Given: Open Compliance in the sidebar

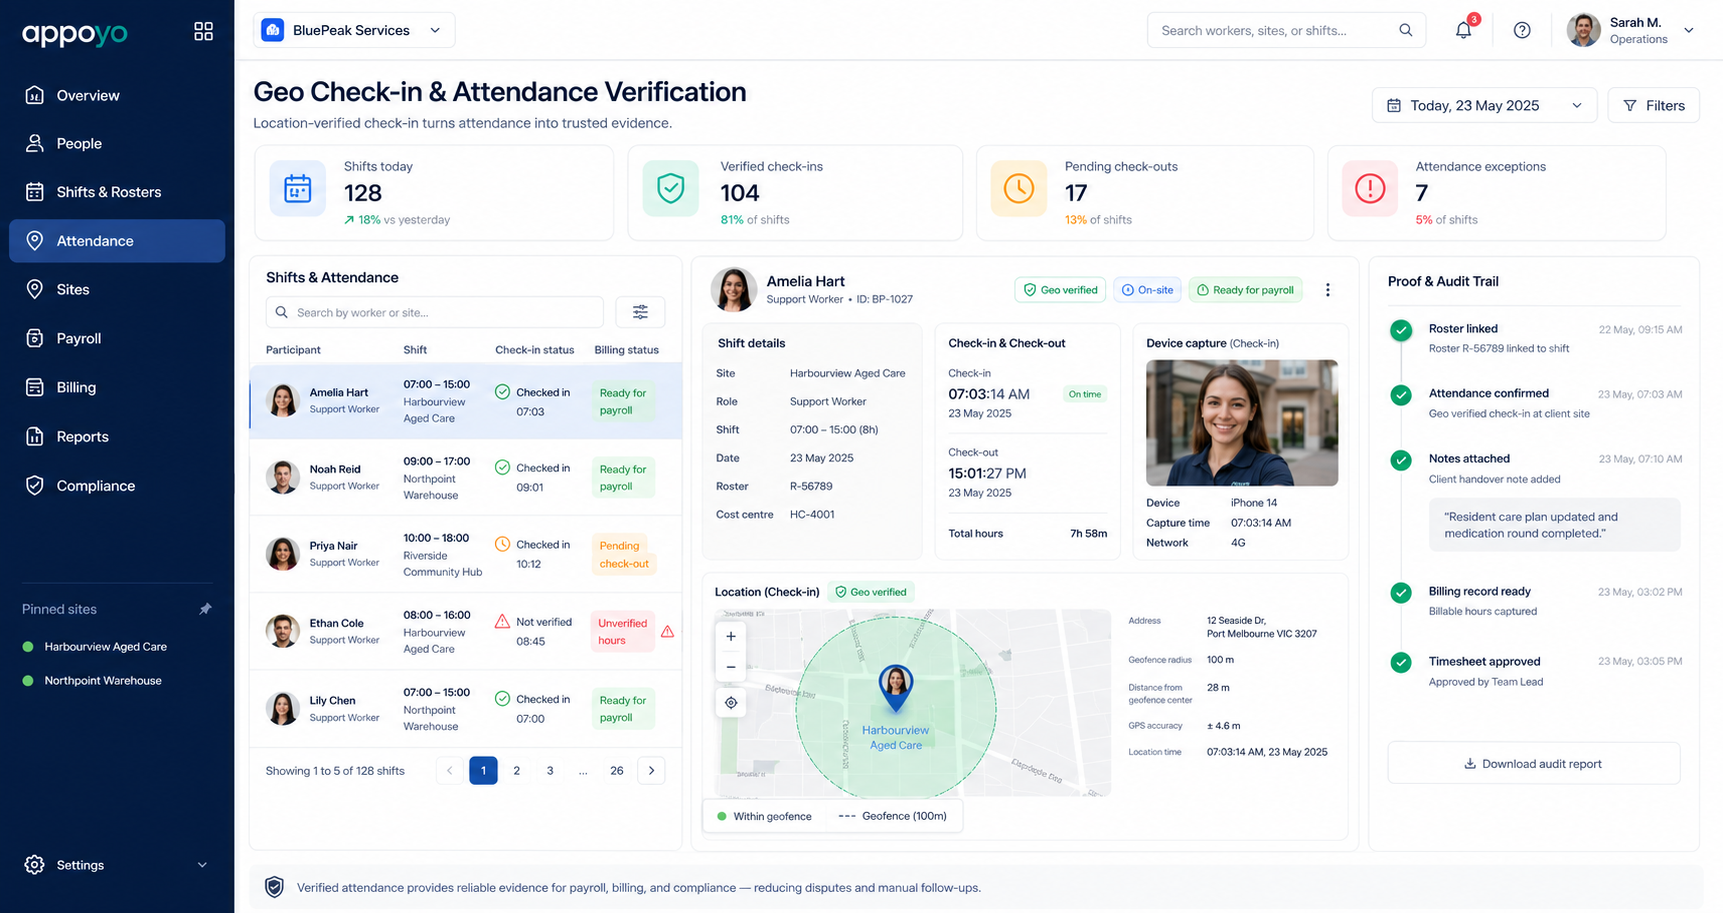Looking at the screenshot, I should pos(117,486).
